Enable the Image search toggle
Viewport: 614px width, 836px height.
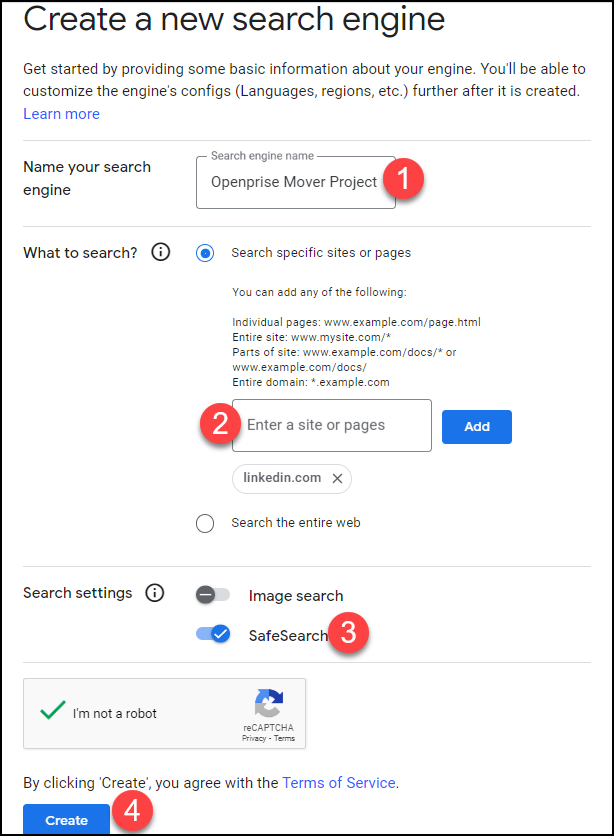coord(212,595)
